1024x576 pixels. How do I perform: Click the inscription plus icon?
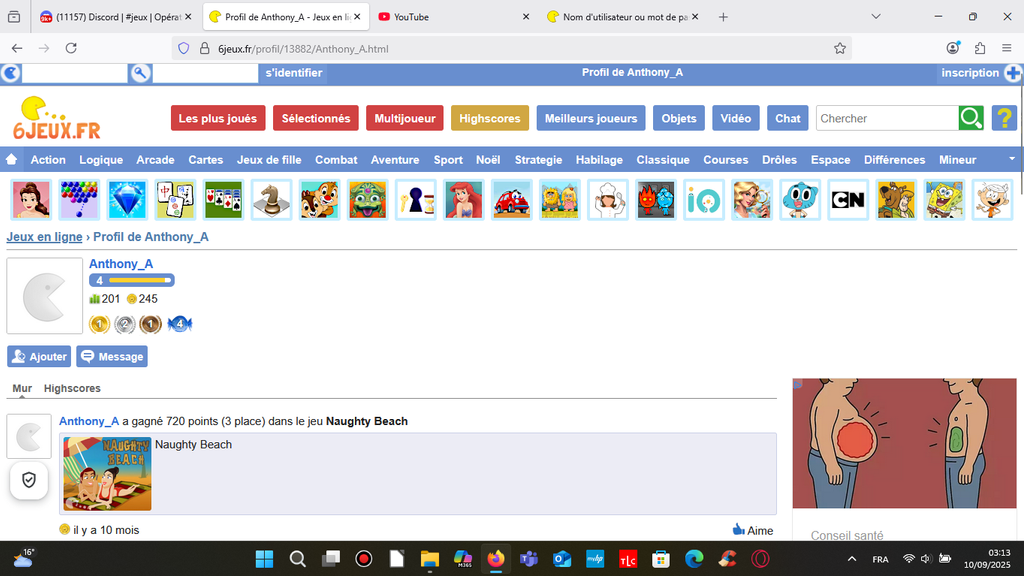pos(1013,73)
